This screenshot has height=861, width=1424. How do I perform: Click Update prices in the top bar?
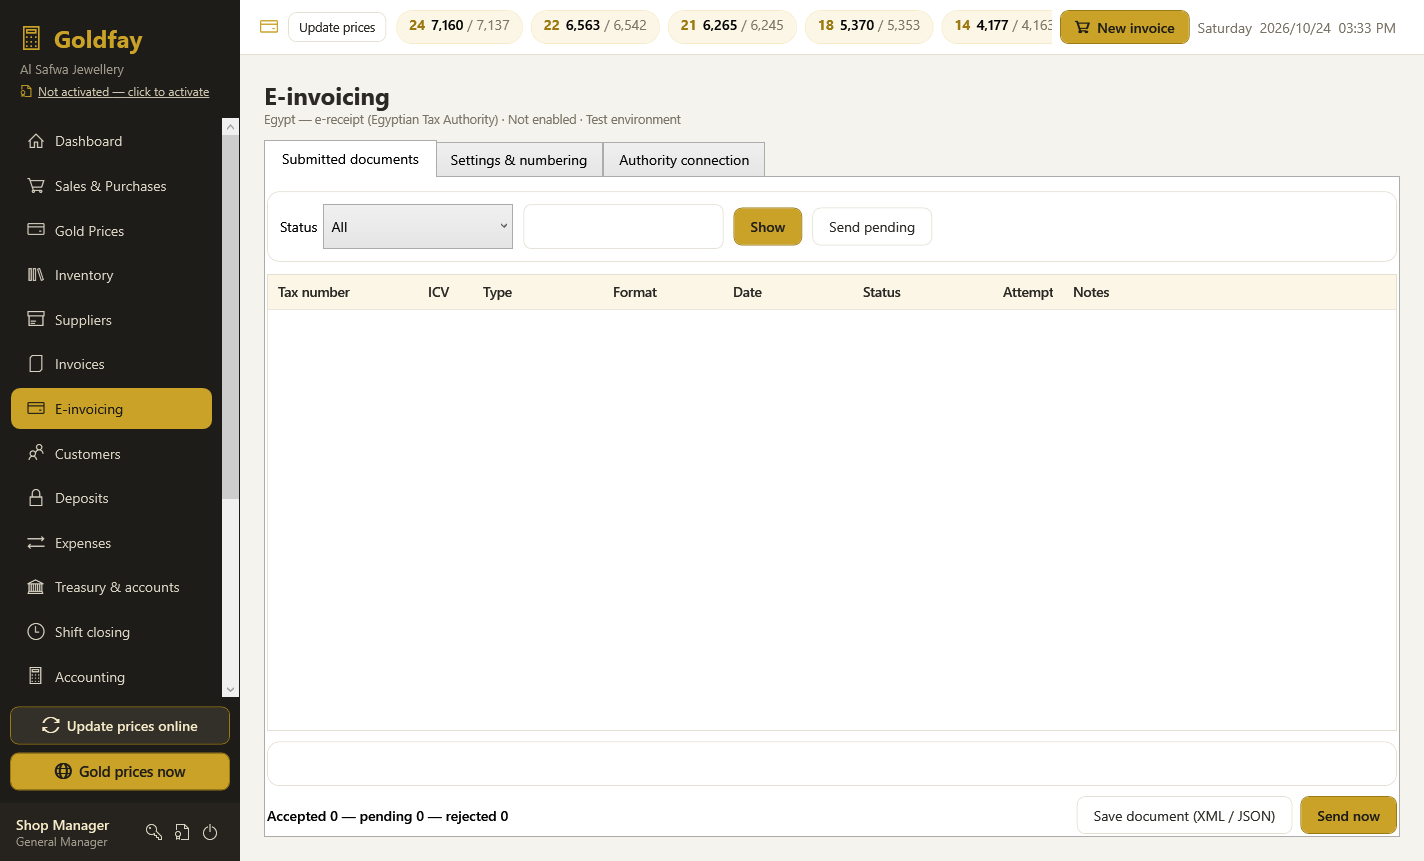[337, 27]
